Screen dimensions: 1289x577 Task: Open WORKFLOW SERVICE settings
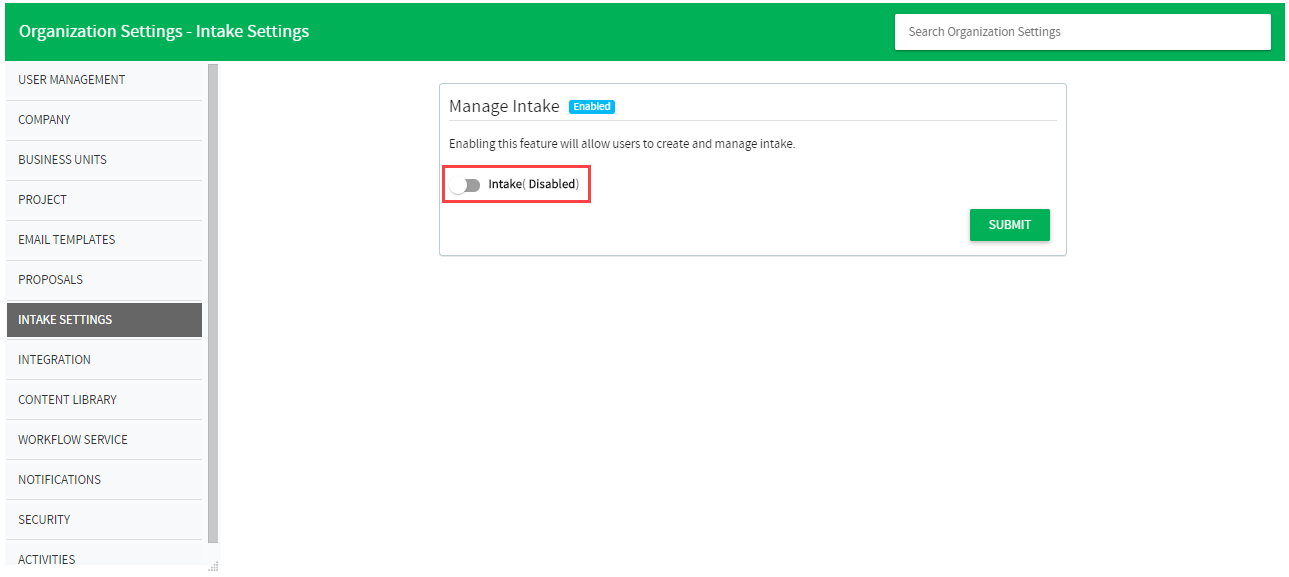104,440
